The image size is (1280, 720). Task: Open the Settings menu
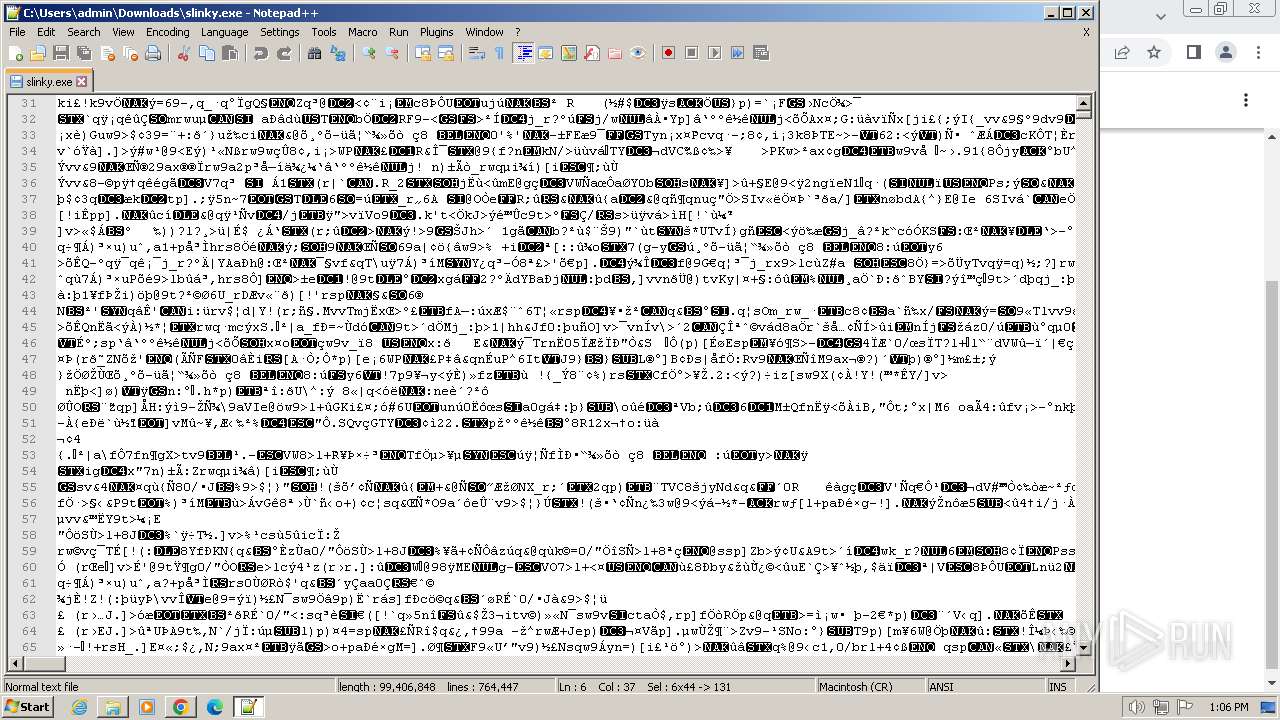280,32
